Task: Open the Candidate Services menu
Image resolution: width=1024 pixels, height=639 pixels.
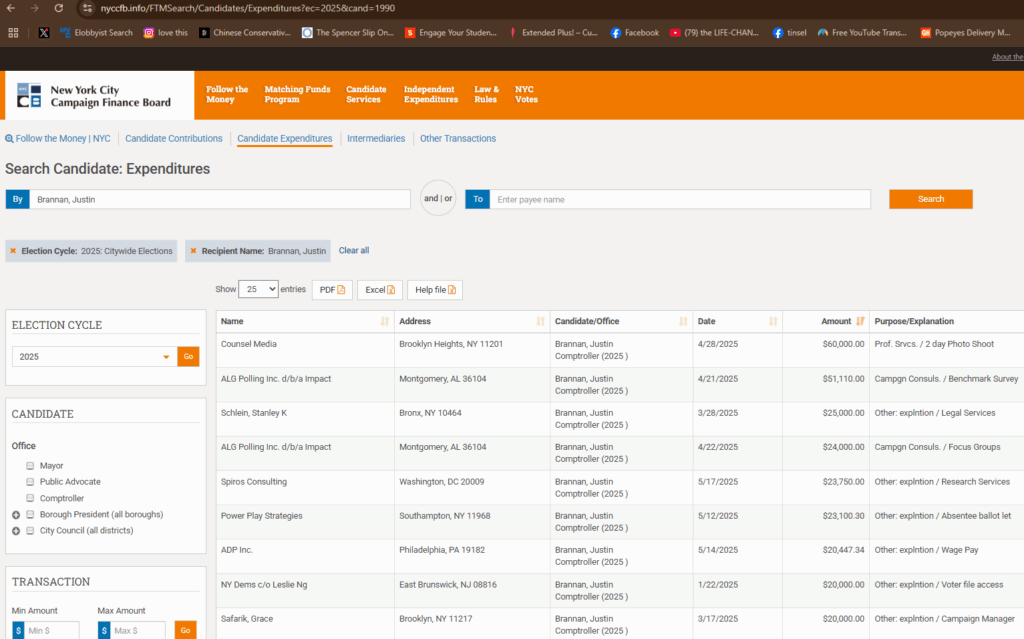Action: (x=366, y=95)
